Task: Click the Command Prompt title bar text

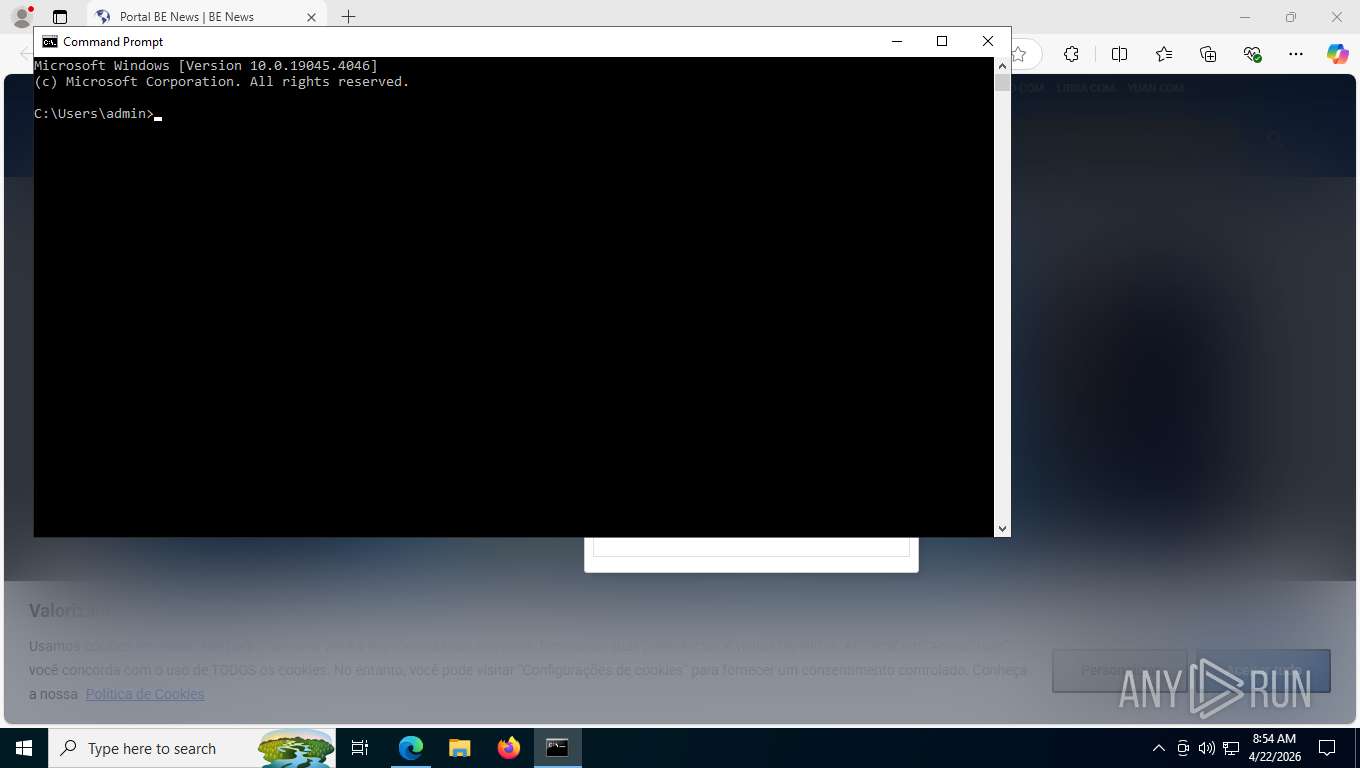Action: point(113,41)
